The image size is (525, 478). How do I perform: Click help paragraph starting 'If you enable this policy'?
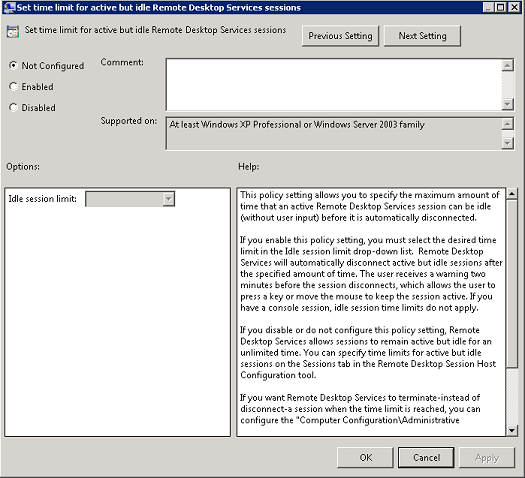click(371, 274)
